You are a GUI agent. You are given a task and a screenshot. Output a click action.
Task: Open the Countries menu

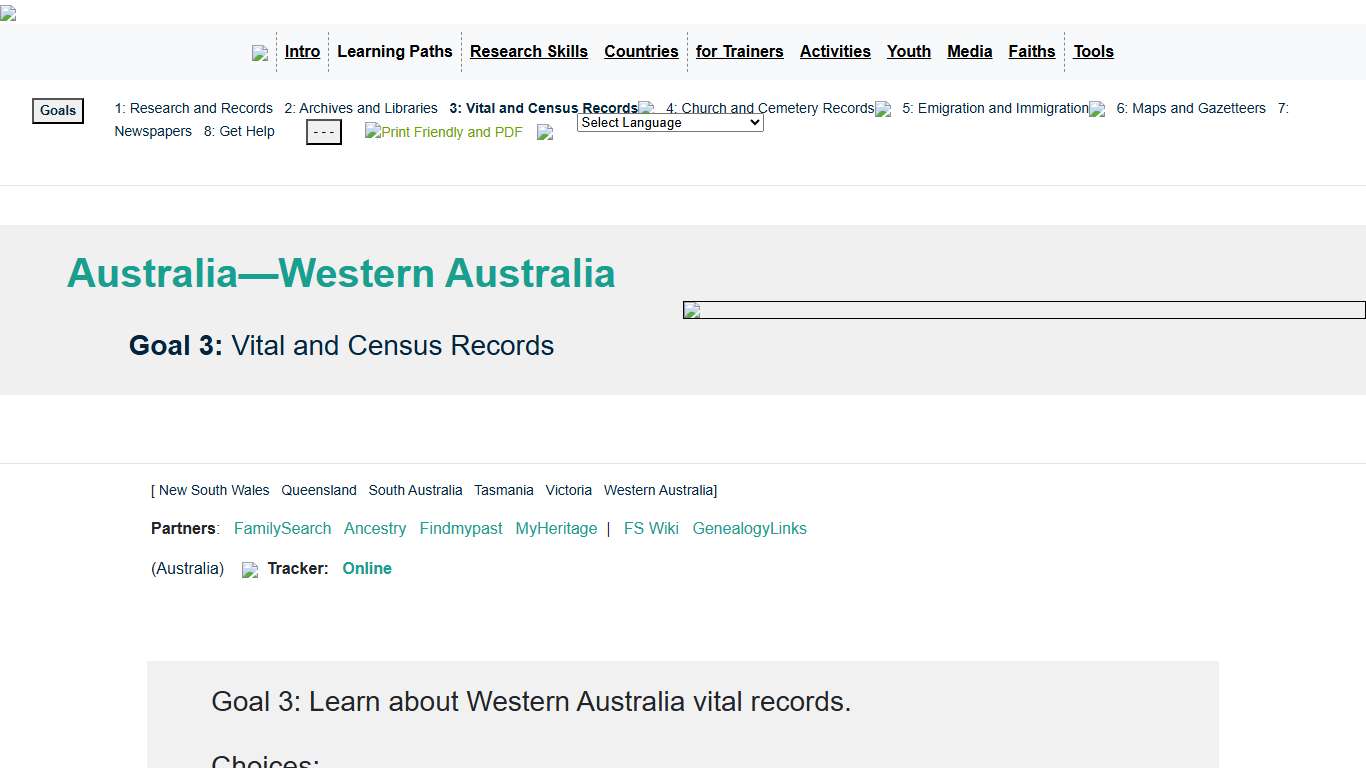(641, 51)
